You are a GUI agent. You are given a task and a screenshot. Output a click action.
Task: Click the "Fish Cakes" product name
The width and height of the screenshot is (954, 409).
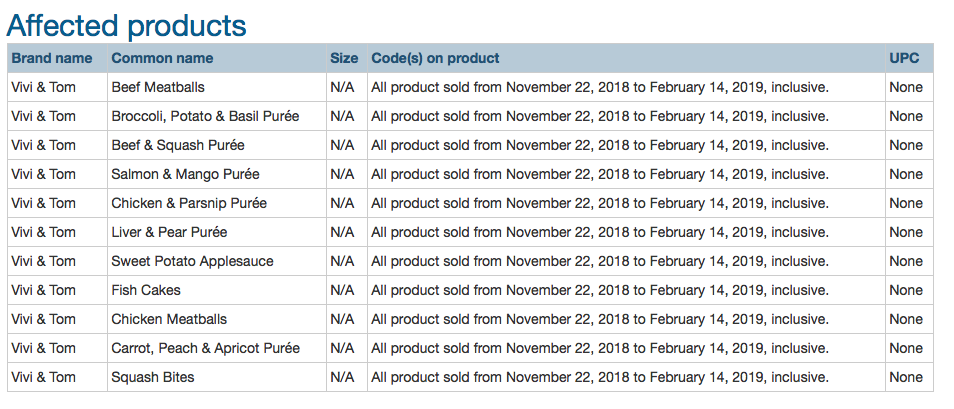pyautogui.click(x=145, y=290)
